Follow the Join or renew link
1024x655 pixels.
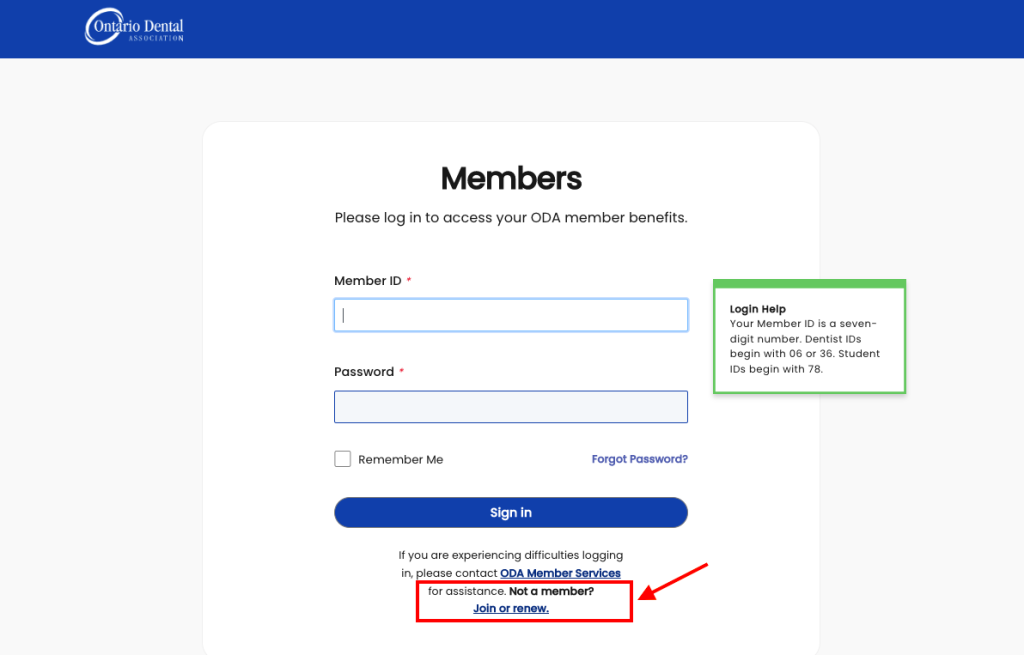pyautogui.click(x=511, y=608)
